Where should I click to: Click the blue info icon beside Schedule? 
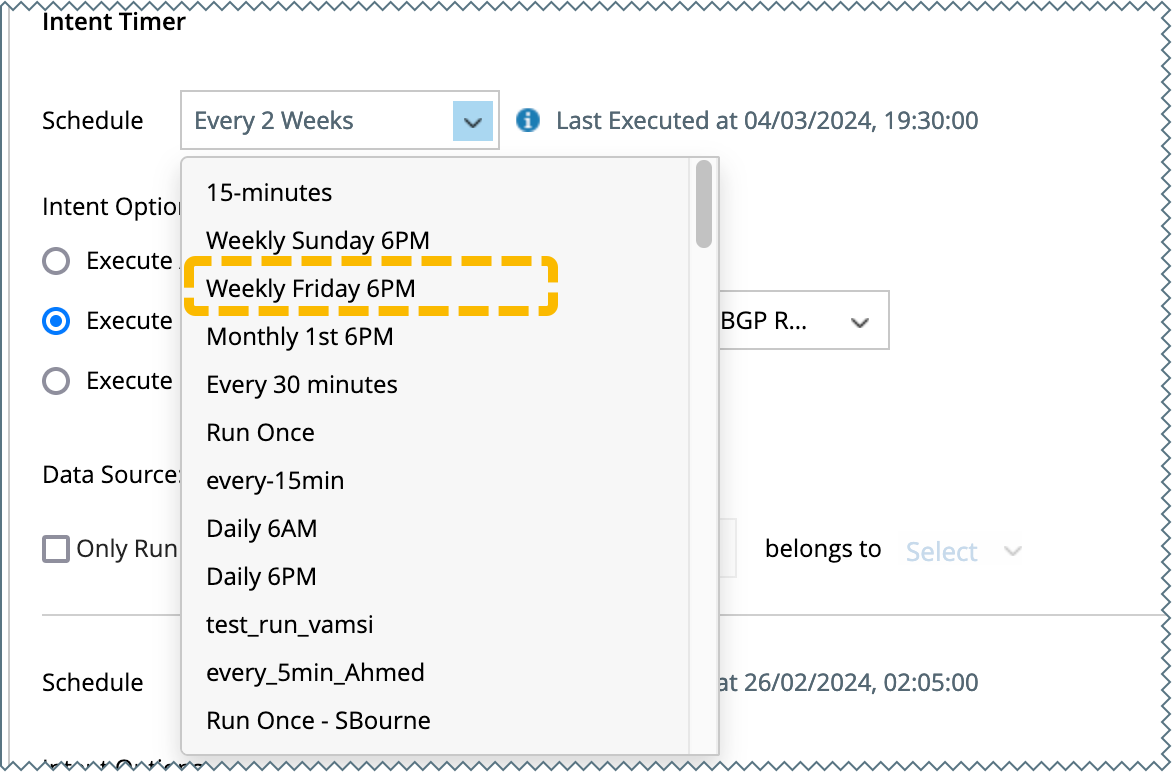pos(527,121)
